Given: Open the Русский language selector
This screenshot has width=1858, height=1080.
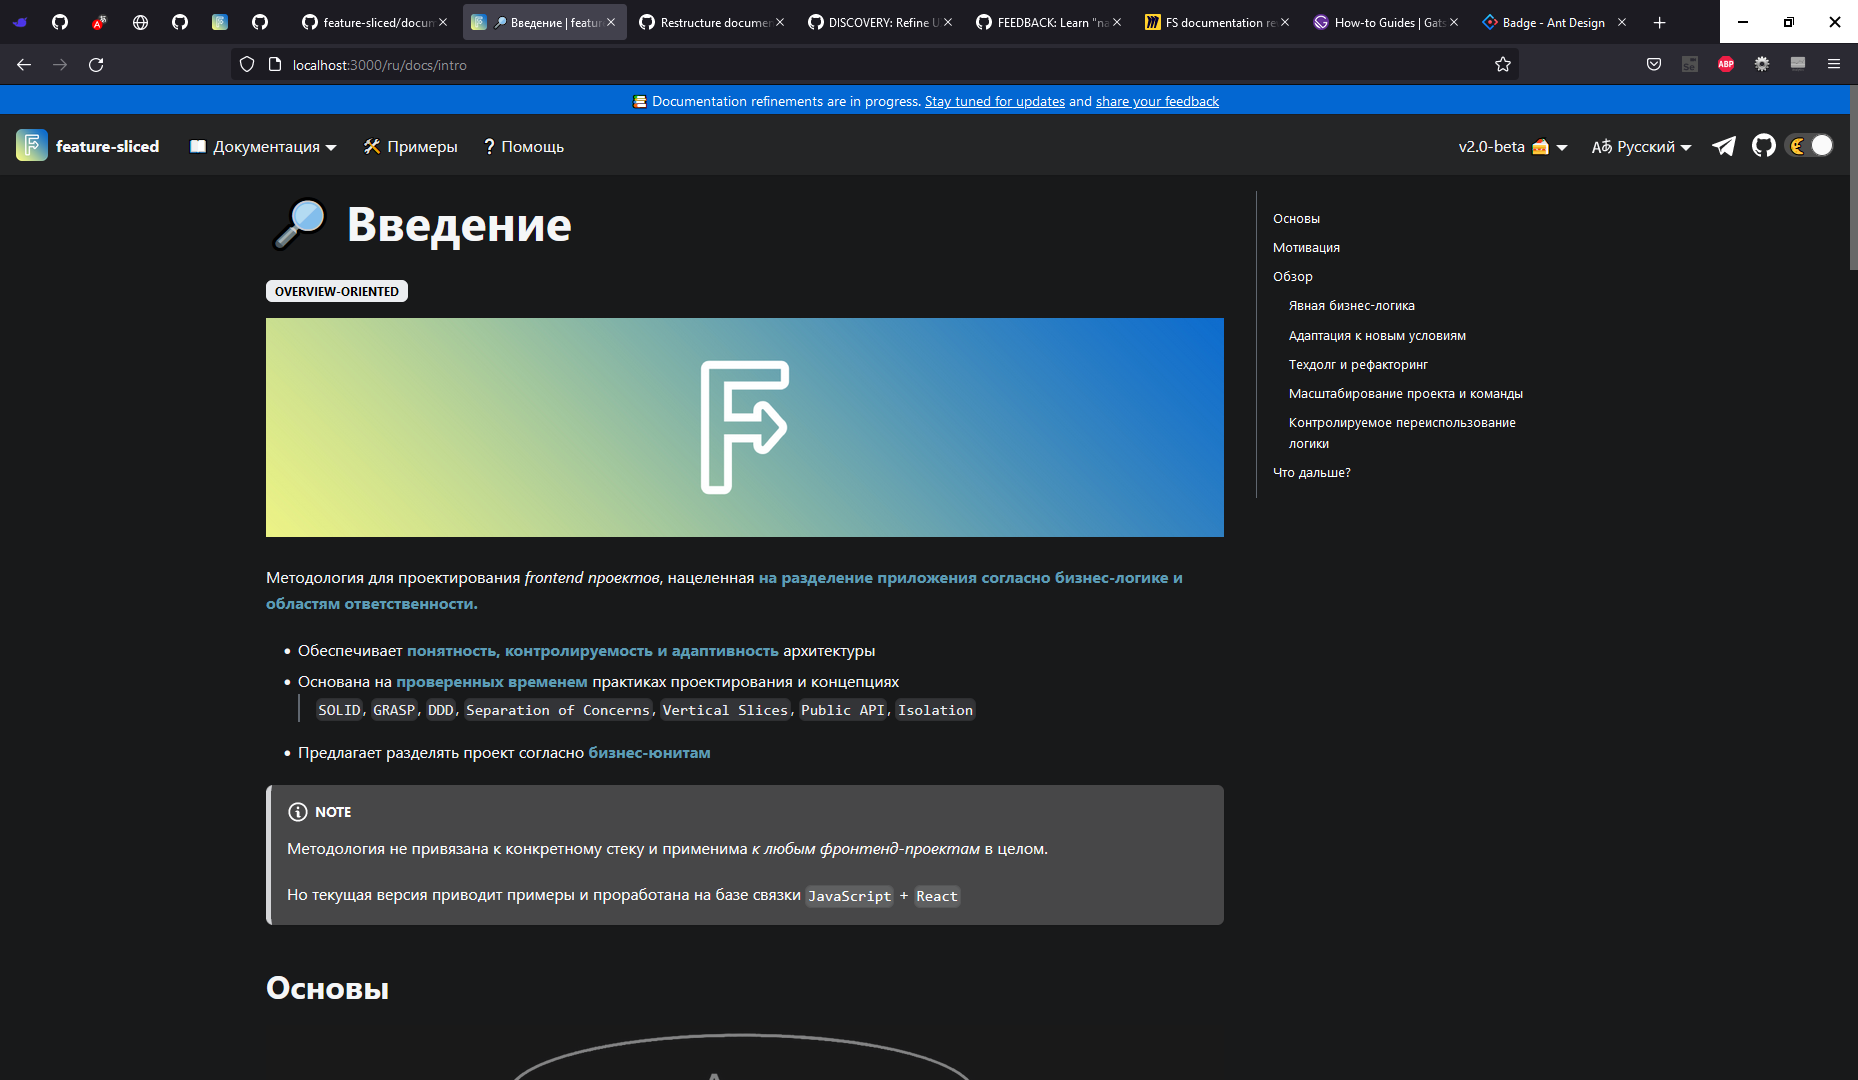Looking at the screenshot, I should click(x=1640, y=146).
